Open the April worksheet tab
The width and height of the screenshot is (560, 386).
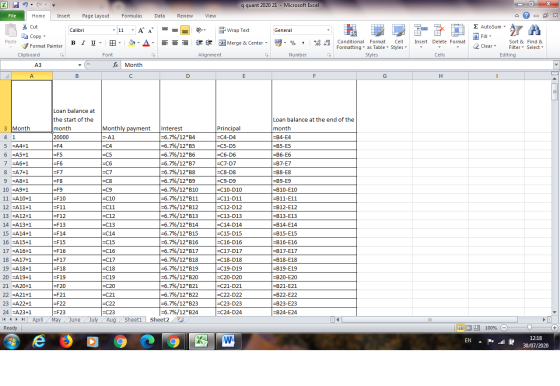click(x=38, y=320)
